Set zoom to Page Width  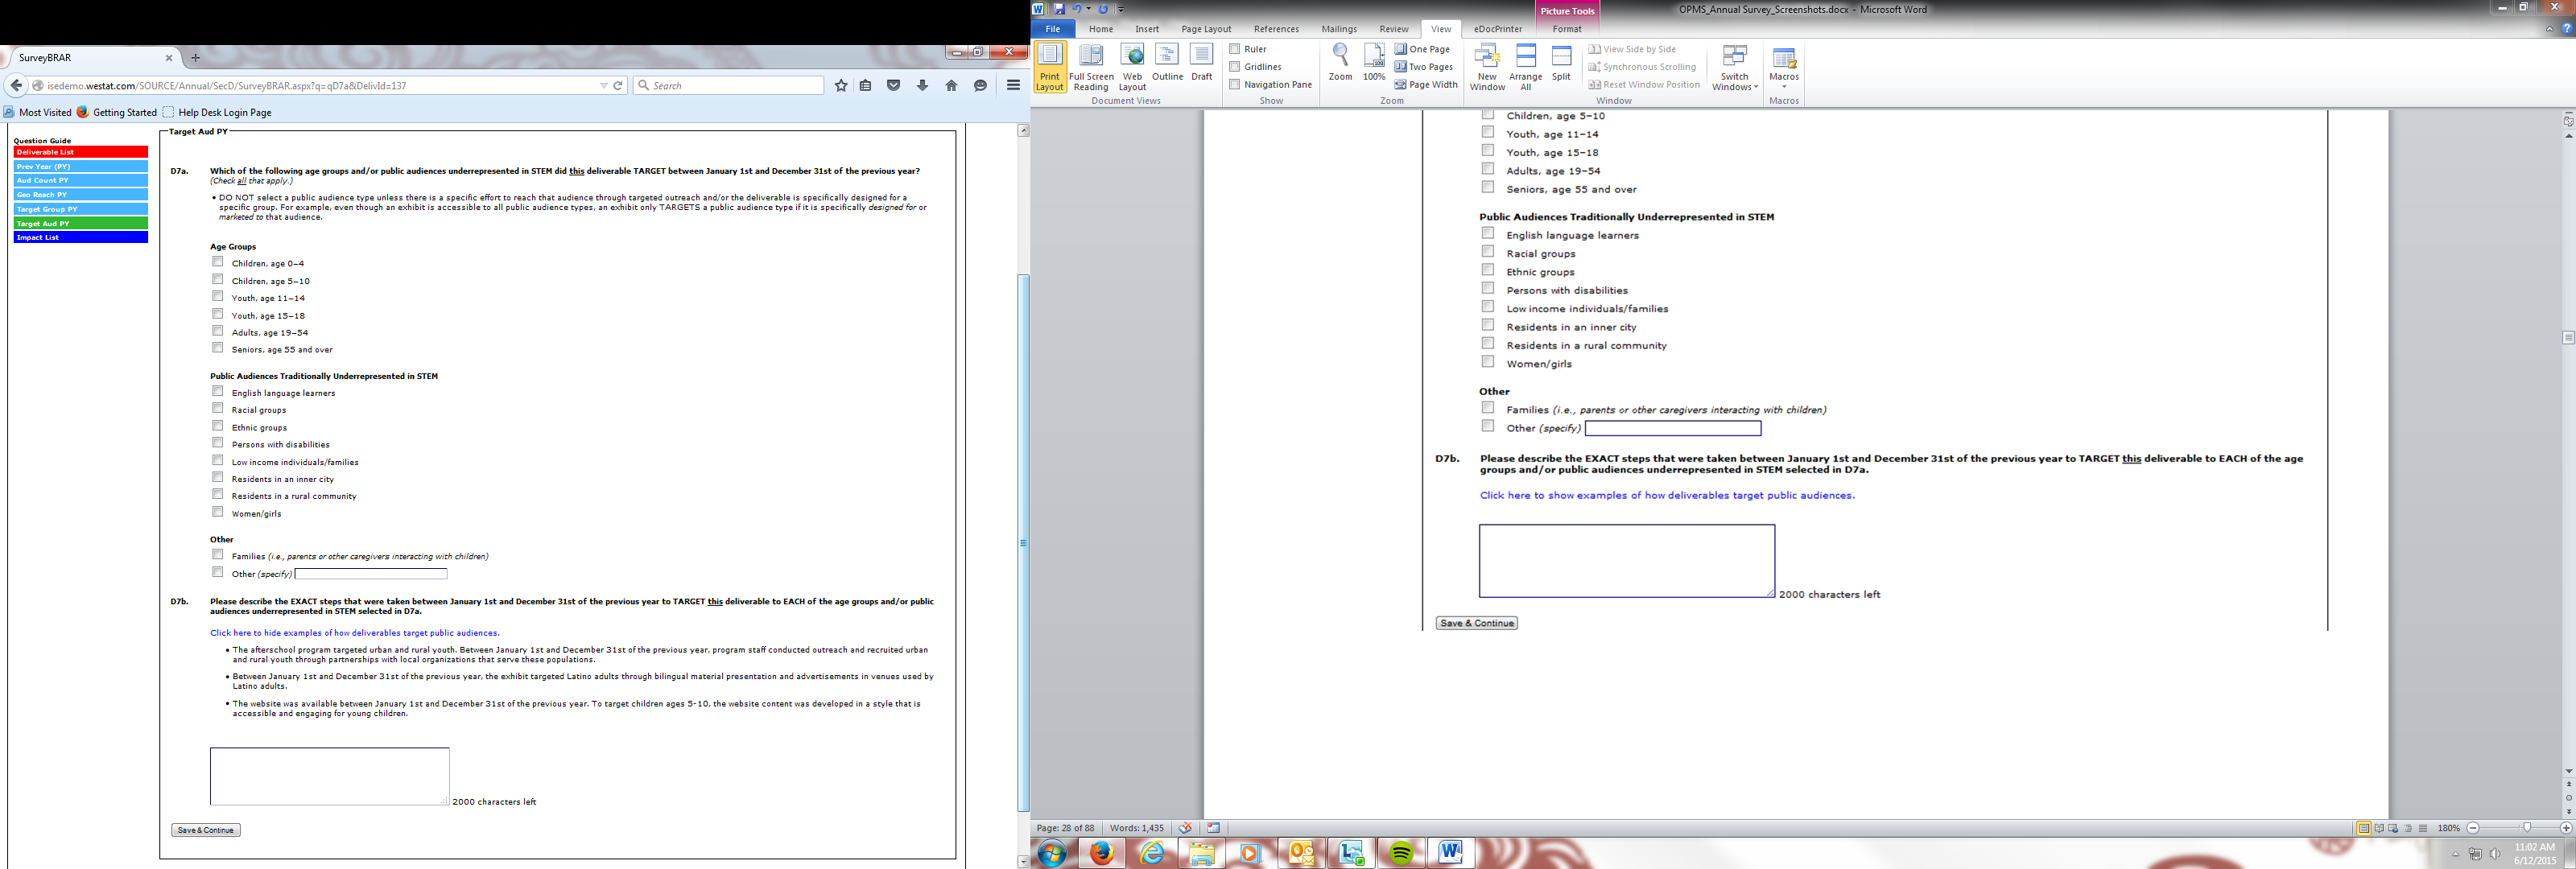(x=1426, y=85)
